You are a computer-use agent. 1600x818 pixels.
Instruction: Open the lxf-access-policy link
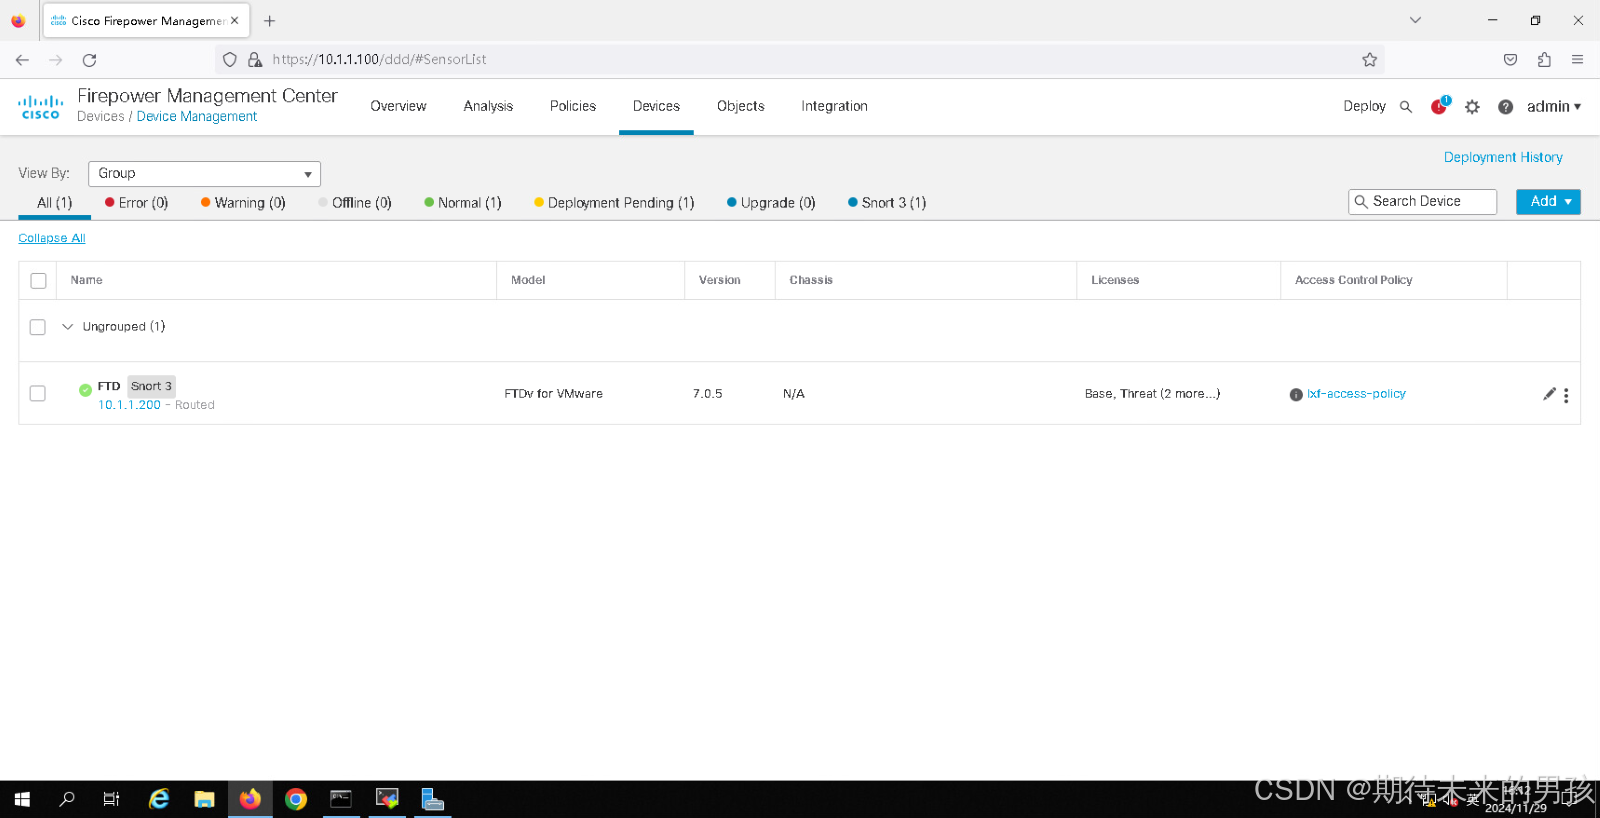coord(1356,394)
